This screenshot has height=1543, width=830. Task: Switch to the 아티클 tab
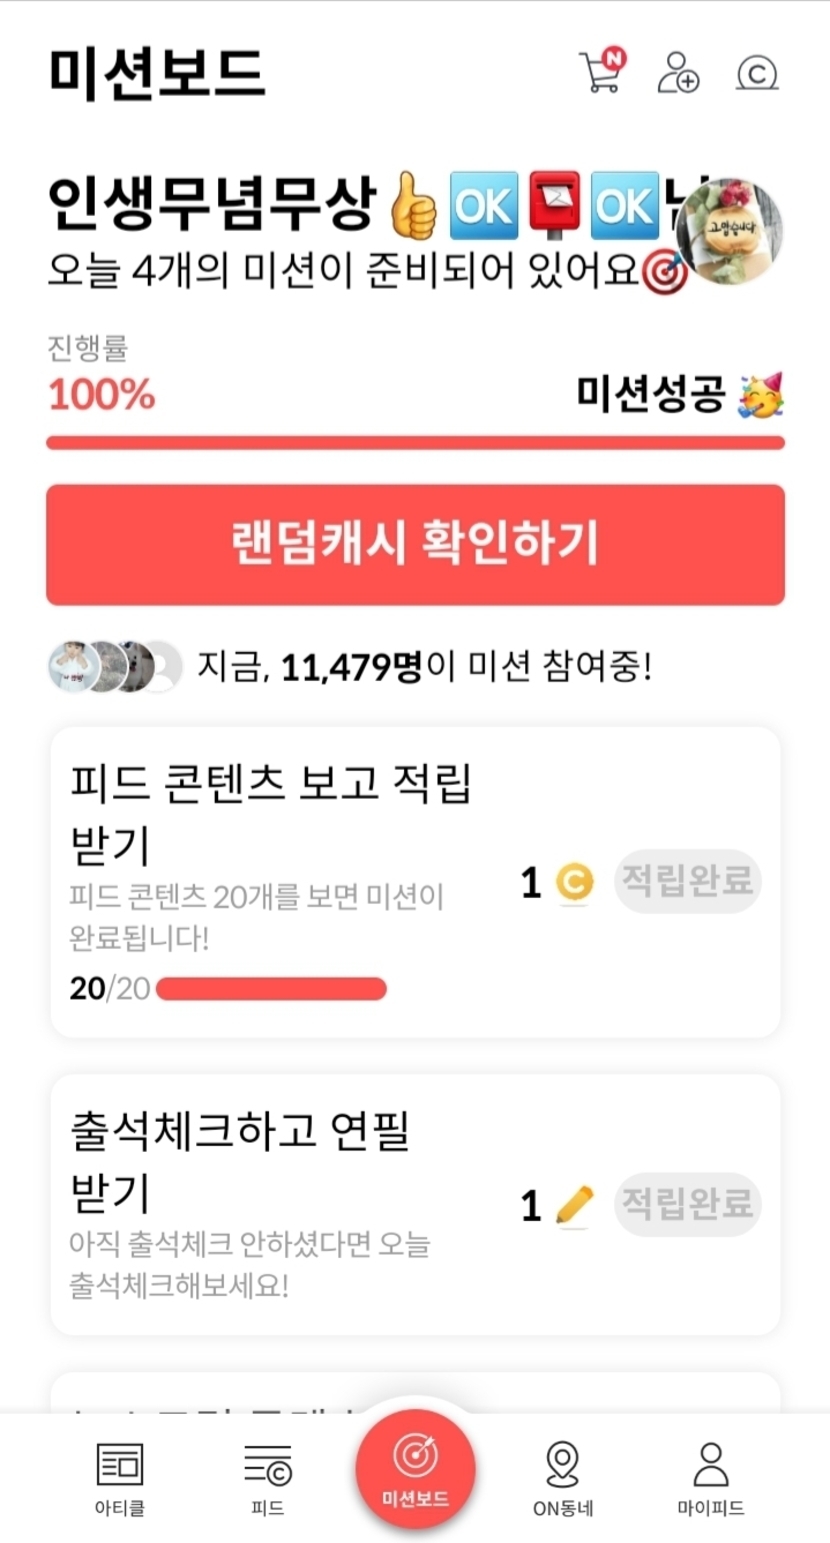[x=120, y=1475]
